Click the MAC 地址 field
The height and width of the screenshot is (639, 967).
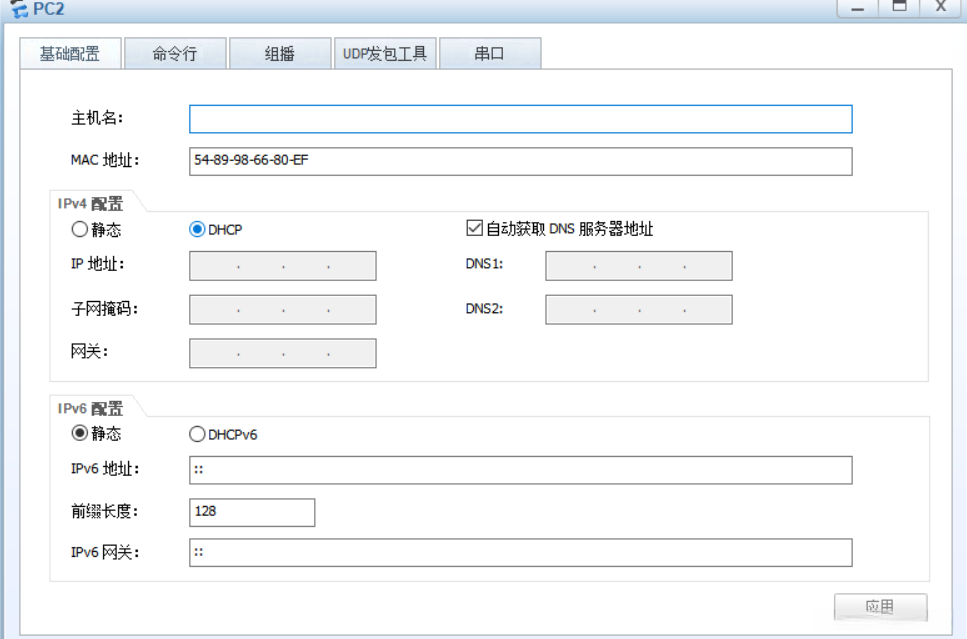coord(521,161)
